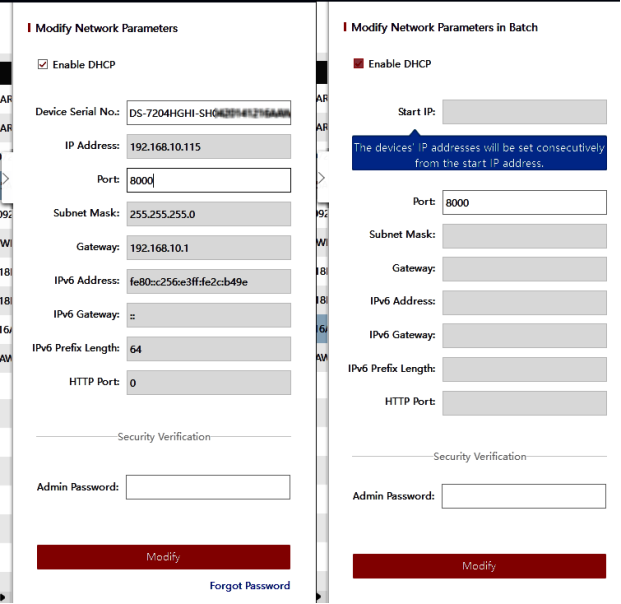Click the empty Gateway field in the batch panel
This screenshot has height=604, width=621.
coord(524,269)
